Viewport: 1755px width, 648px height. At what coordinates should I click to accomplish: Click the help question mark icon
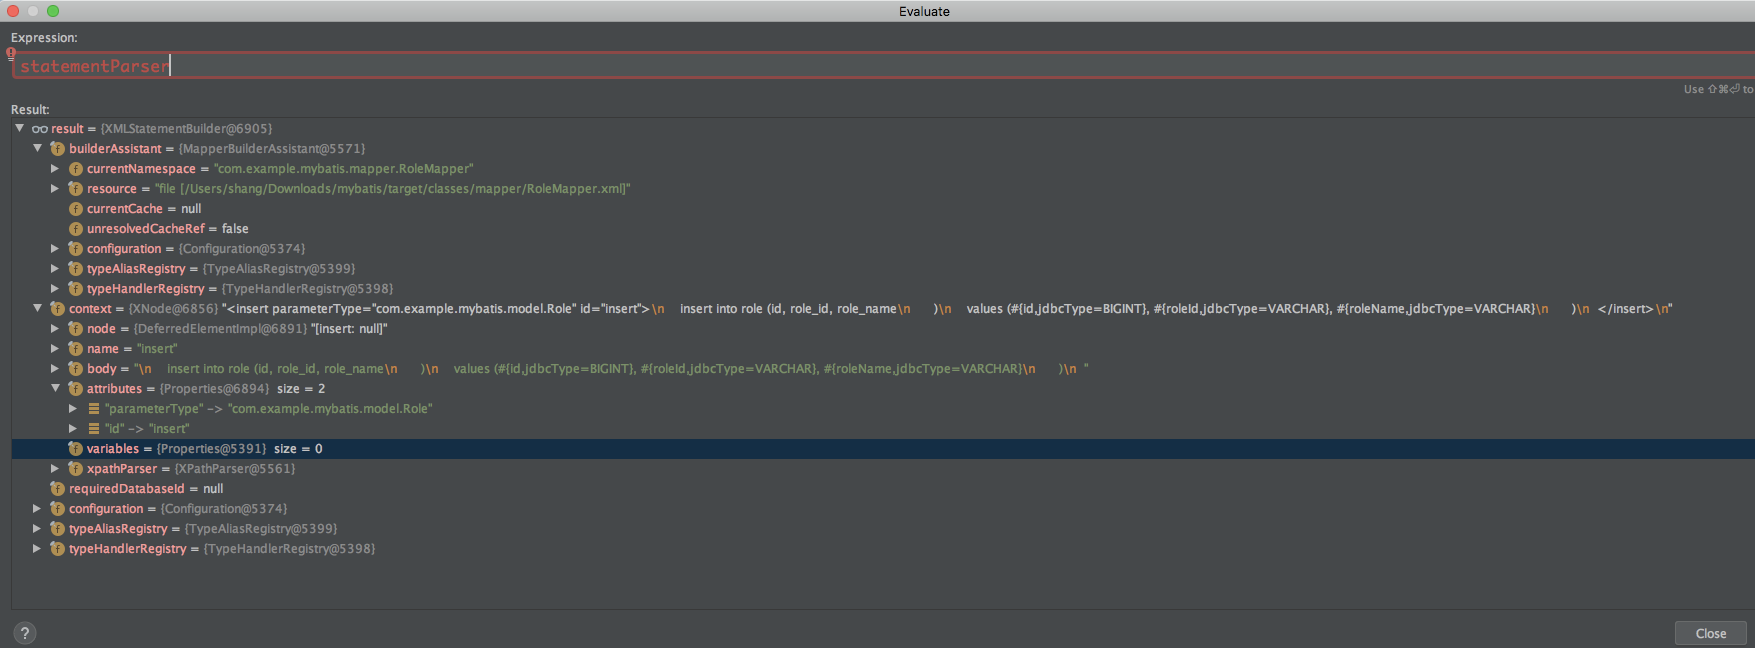(x=25, y=633)
